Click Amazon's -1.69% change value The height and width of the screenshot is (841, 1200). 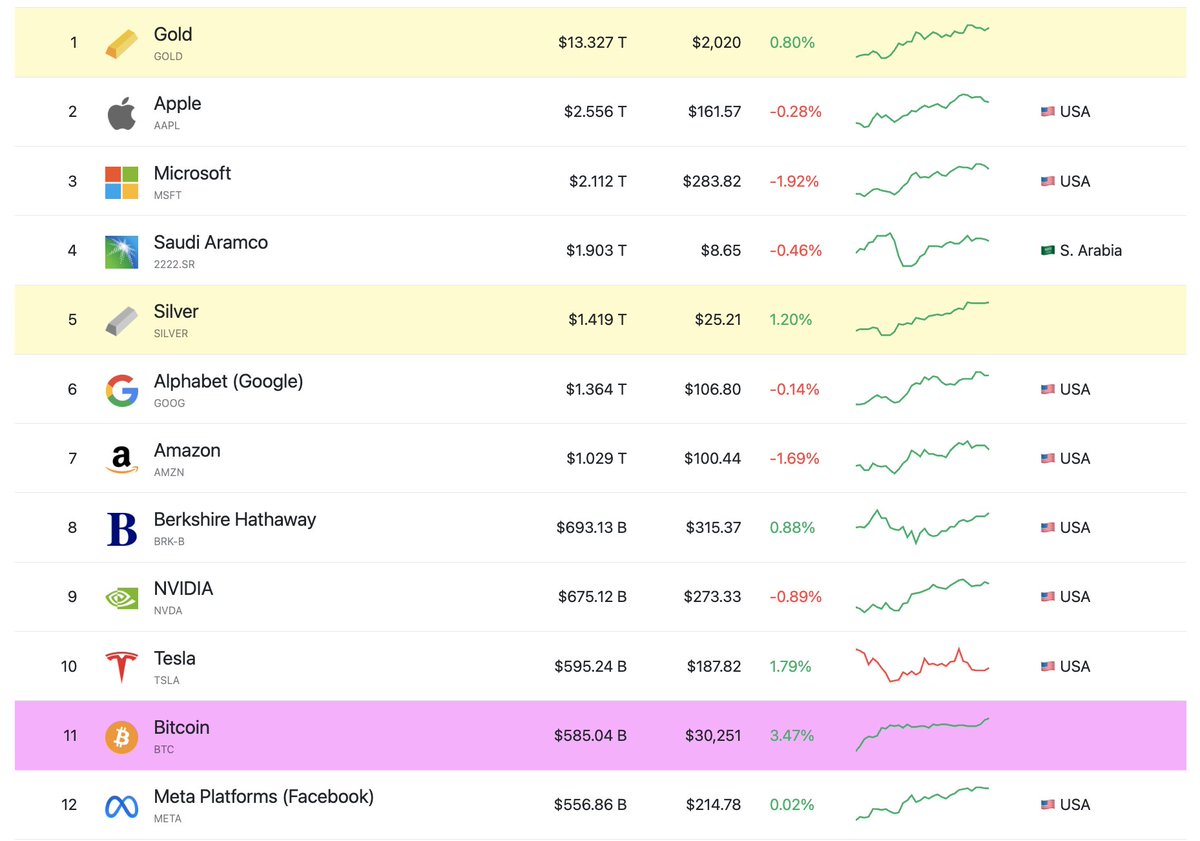tap(794, 458)
